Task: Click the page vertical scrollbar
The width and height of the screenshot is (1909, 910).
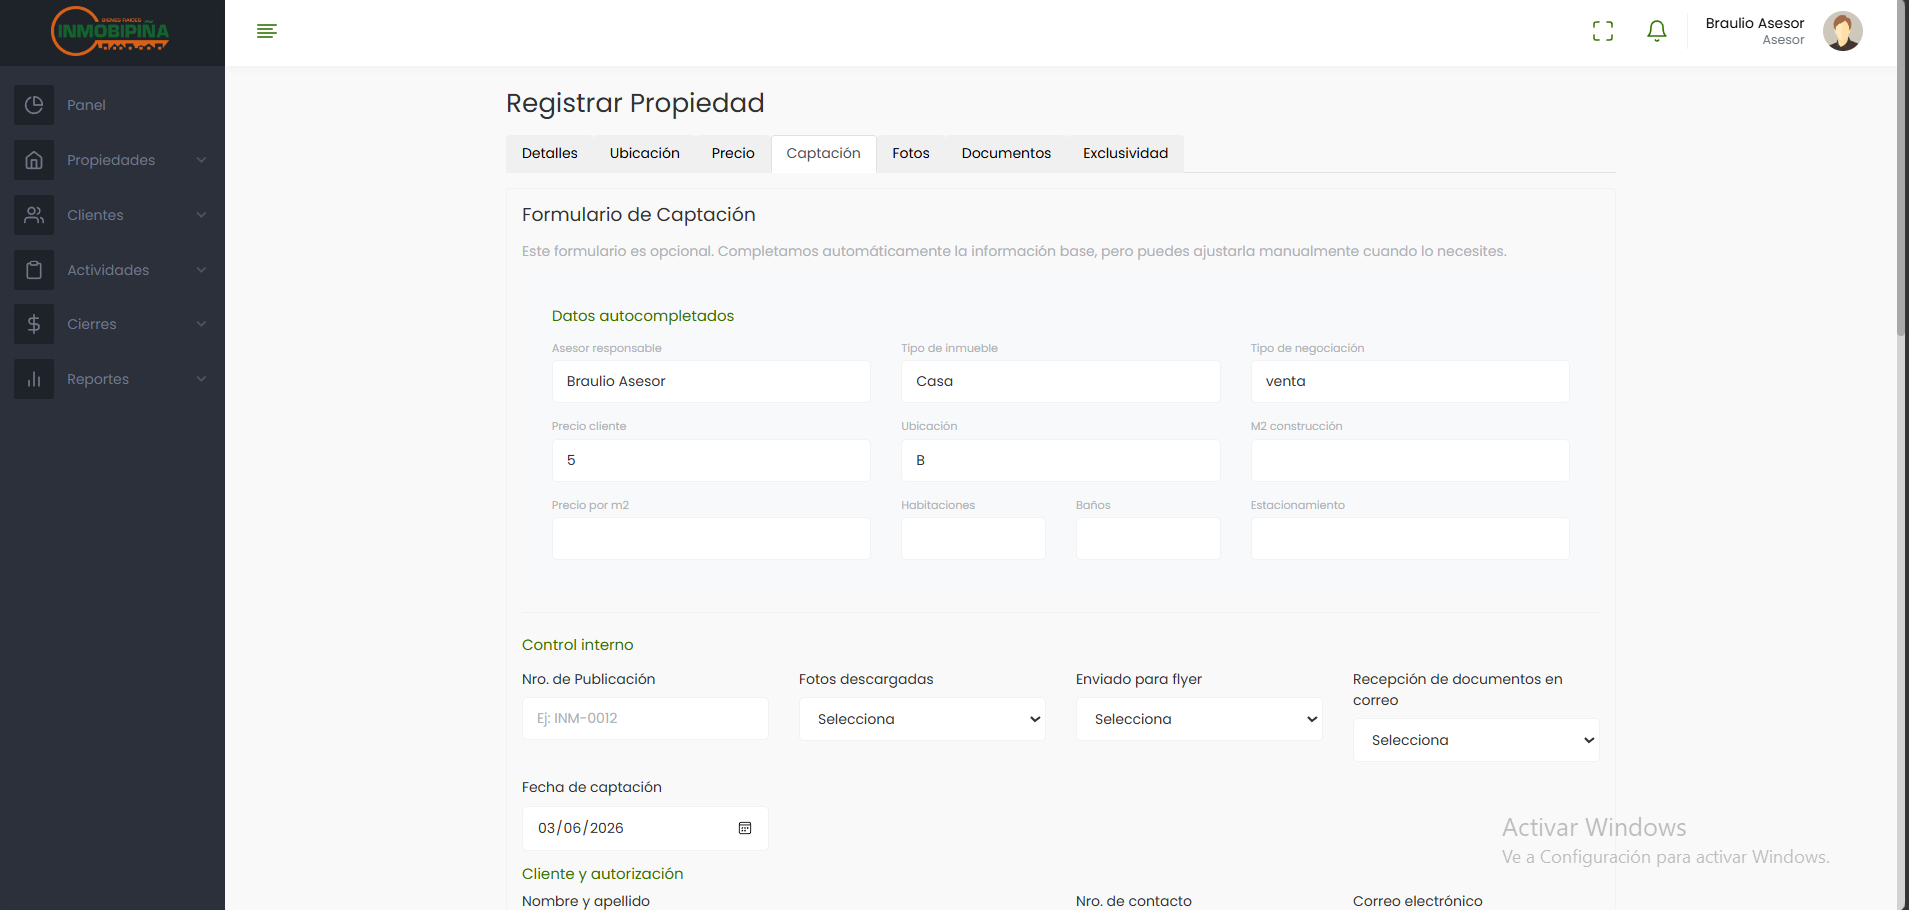Action: [x=1901, y=170]
